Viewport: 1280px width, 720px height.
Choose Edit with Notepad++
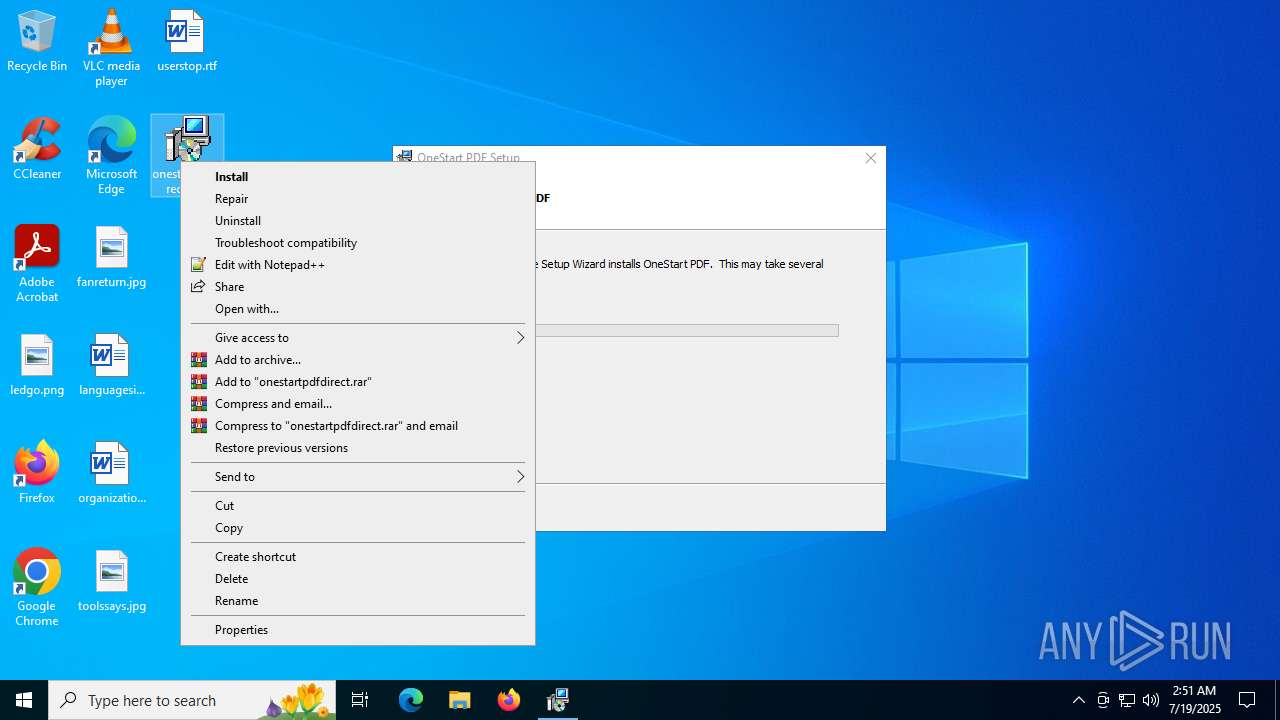tap(358, 265)
